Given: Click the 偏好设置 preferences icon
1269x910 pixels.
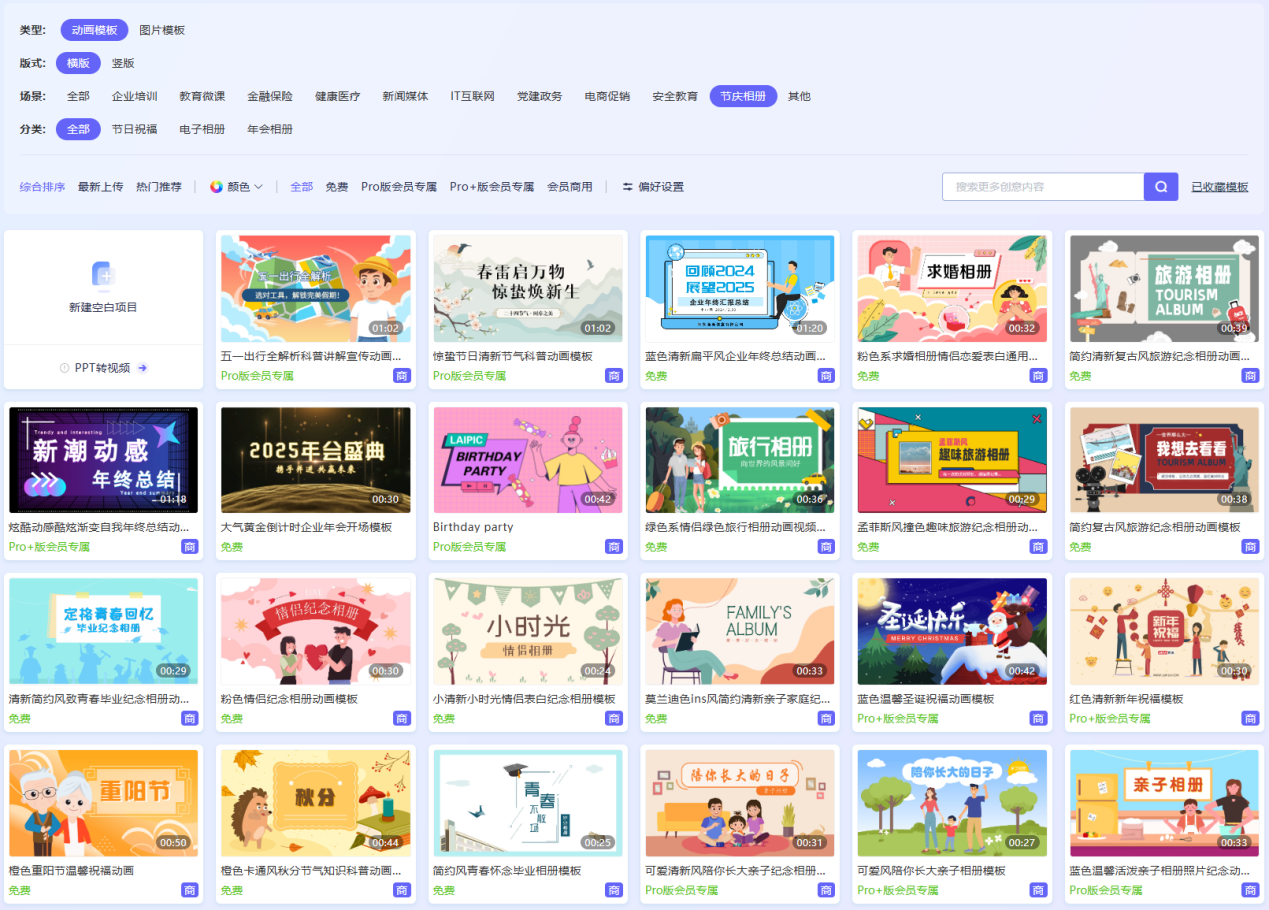Looking at the screenshot, I should tap(628, 187).
